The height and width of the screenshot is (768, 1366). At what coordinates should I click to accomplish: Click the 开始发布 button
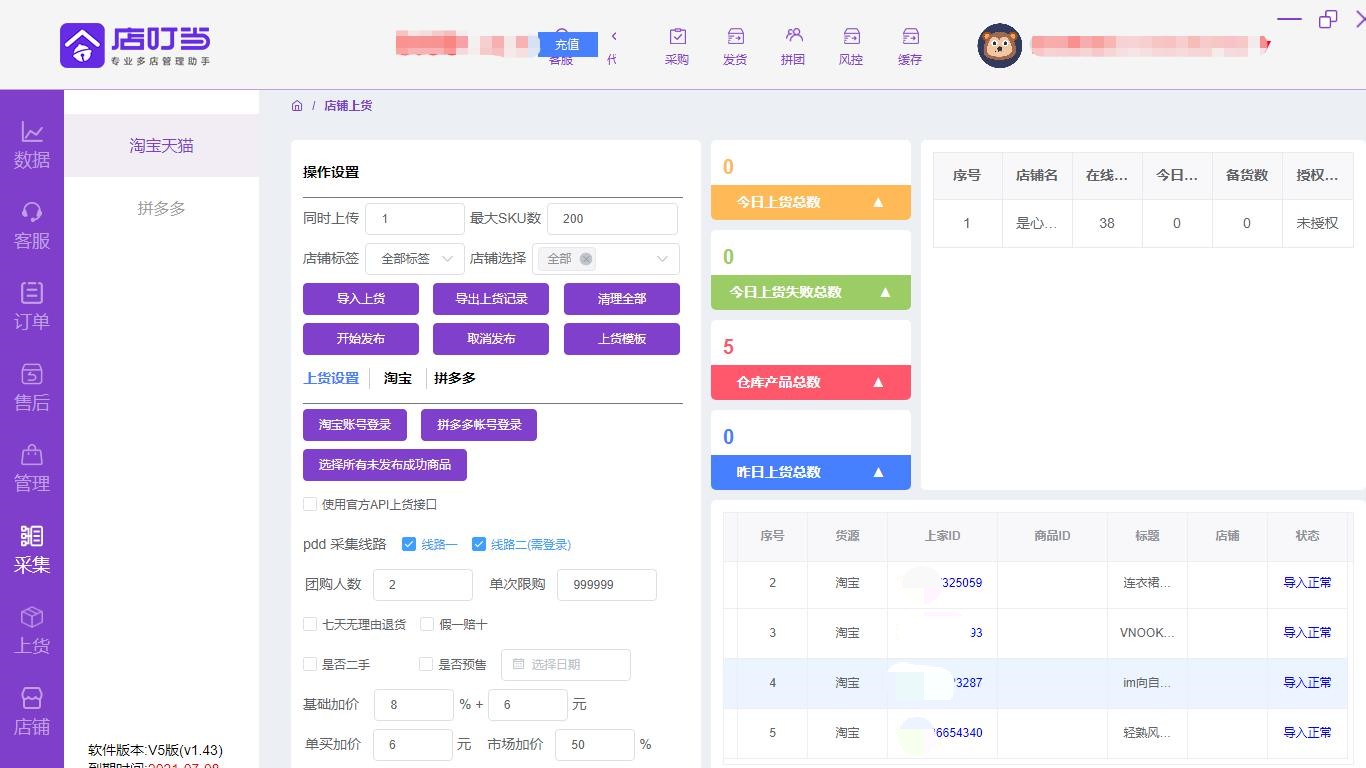click(360, 338)
